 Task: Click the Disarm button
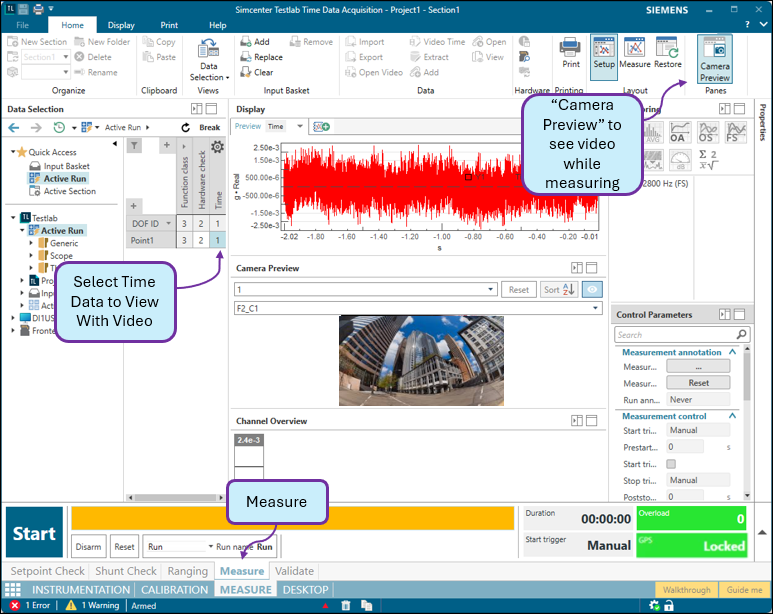[x=88, y=547]
